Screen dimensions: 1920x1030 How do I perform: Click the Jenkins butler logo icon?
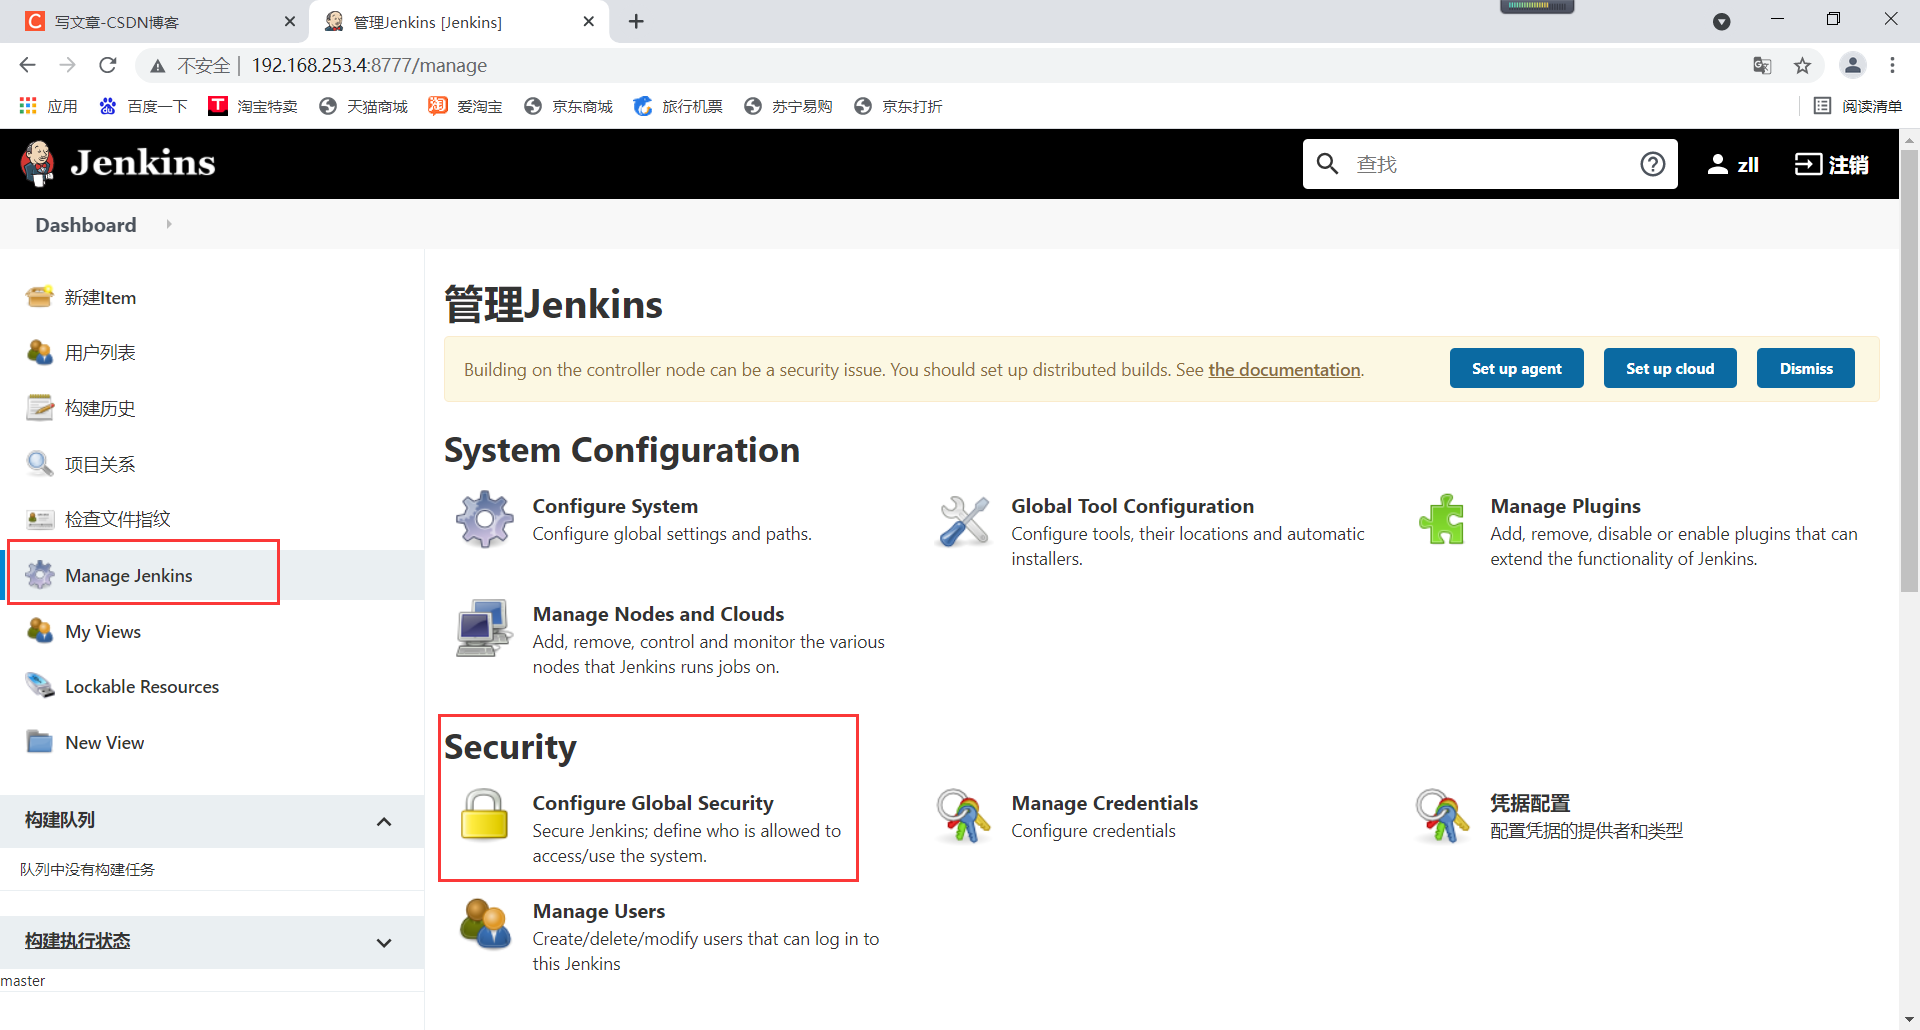tap(38, 163)
